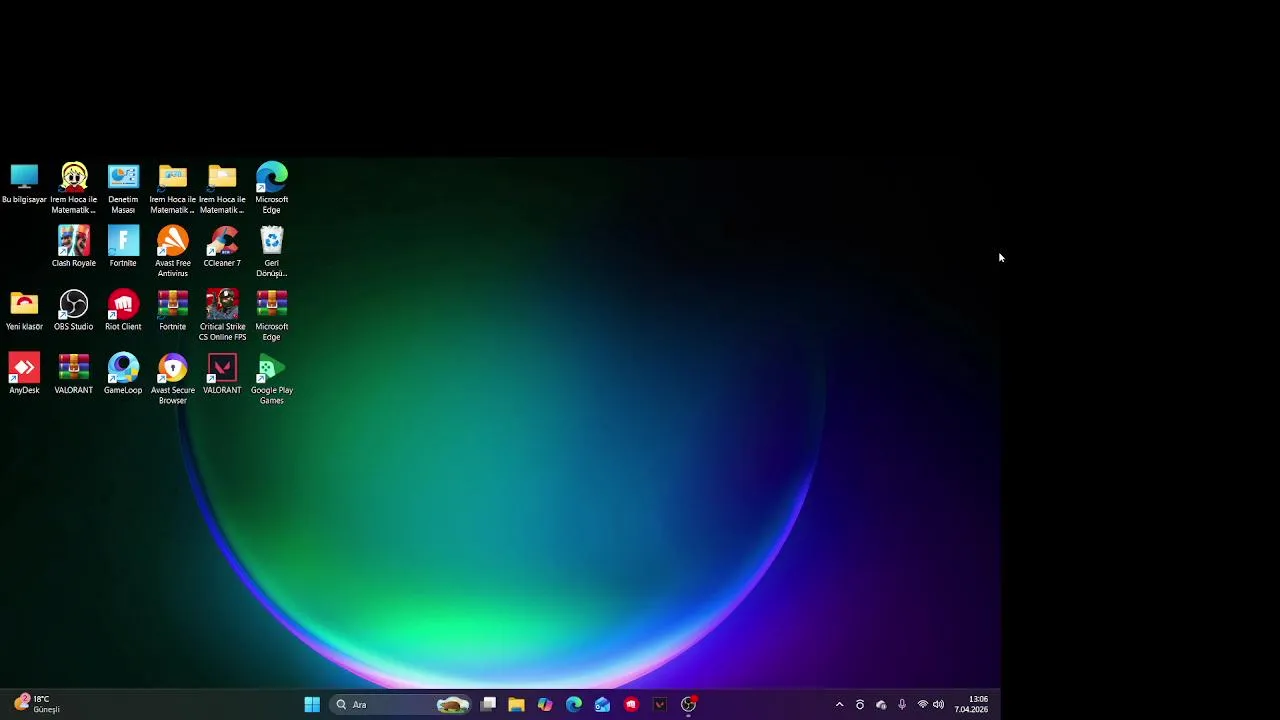The height and width of the screenshot is (720, 1280).
Task: Open Outlook mail from the taskbar
Action: (x=602, y=705)
